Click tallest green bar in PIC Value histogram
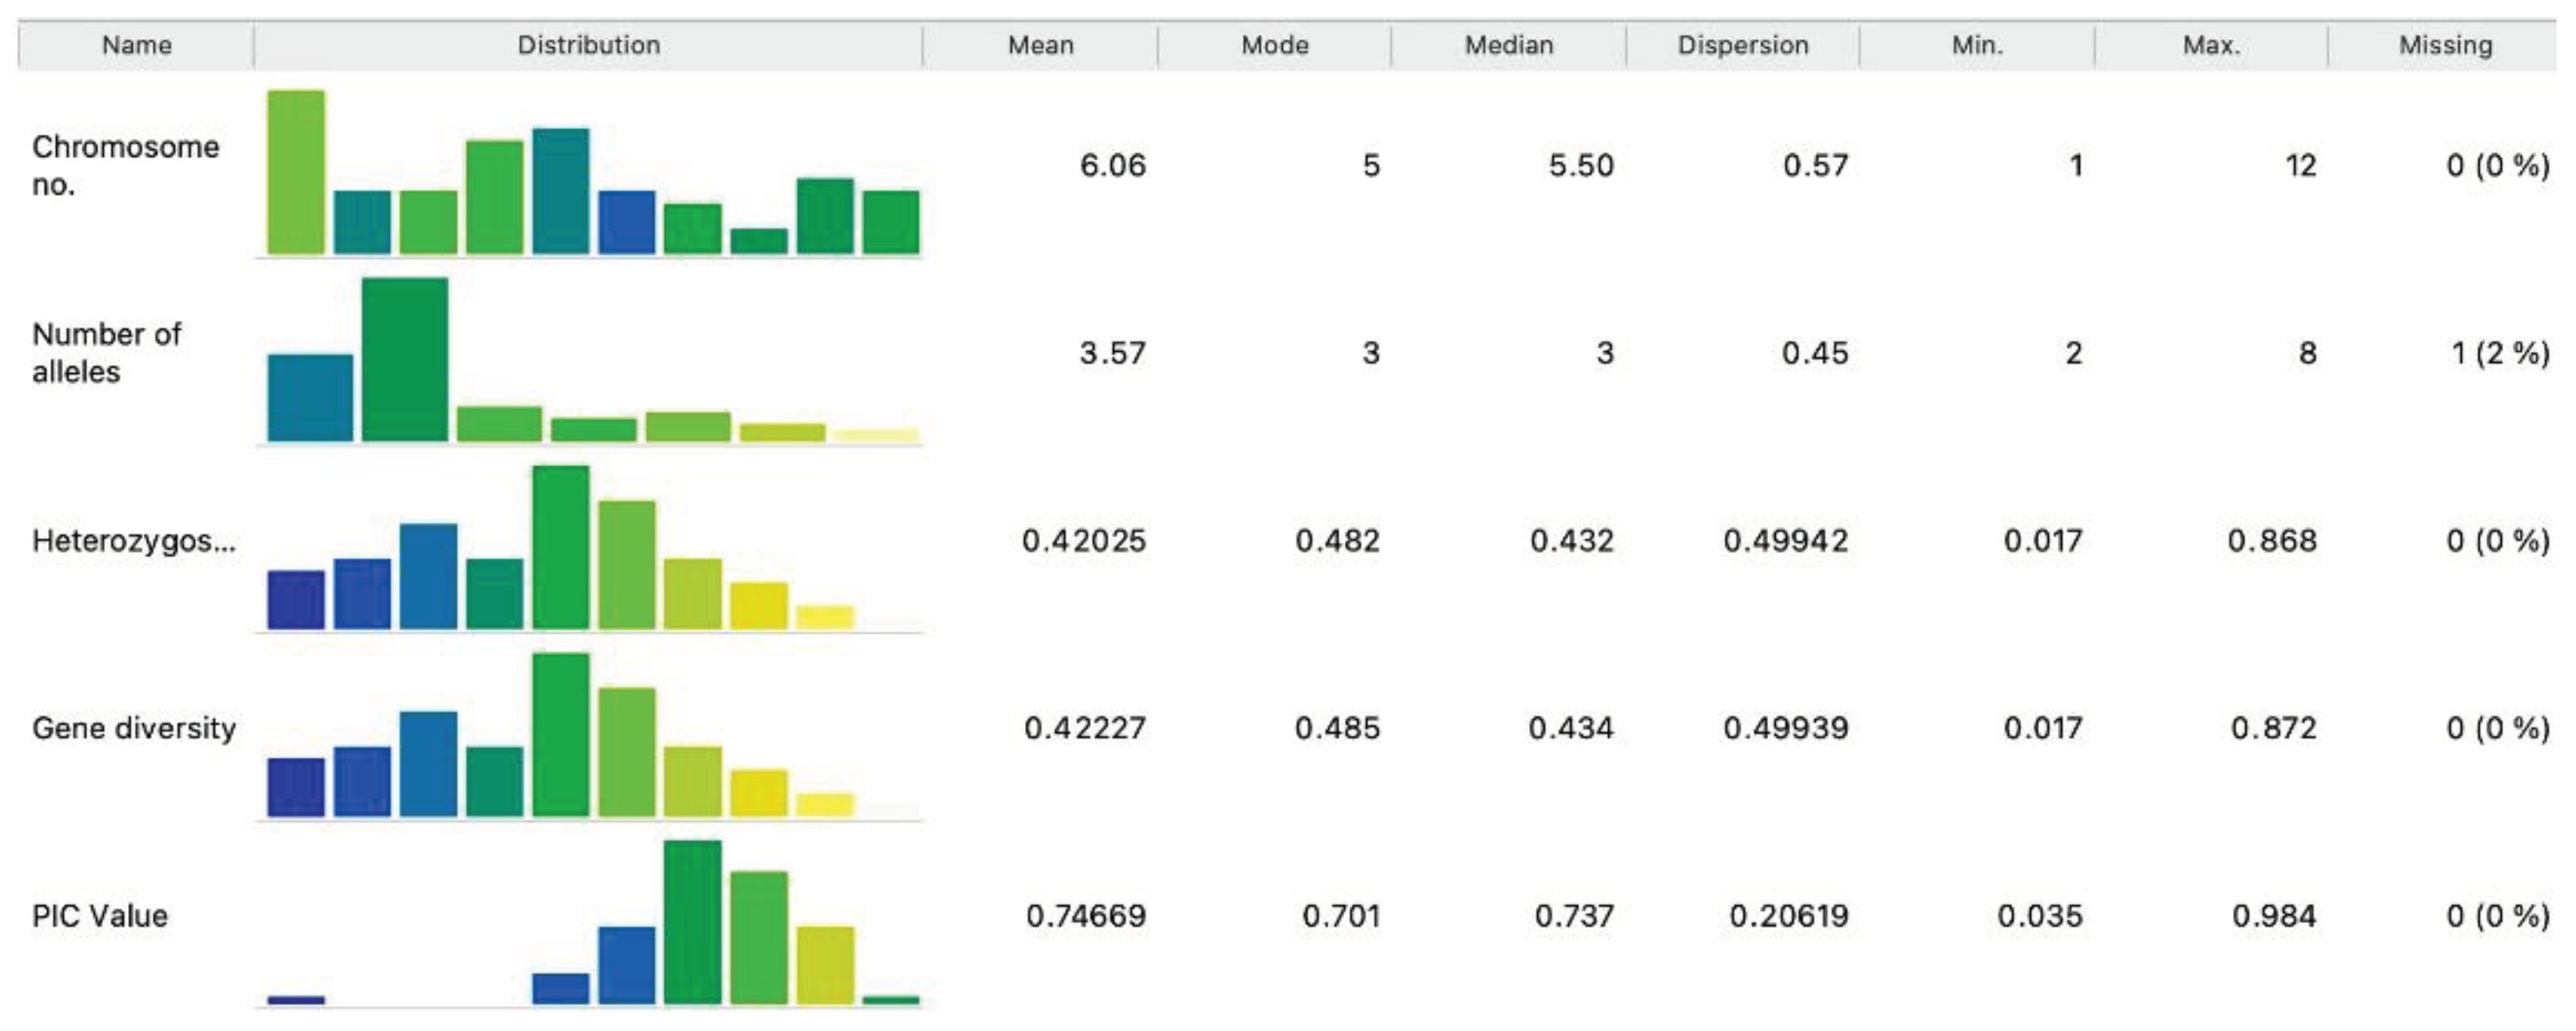 pos(692,922)
